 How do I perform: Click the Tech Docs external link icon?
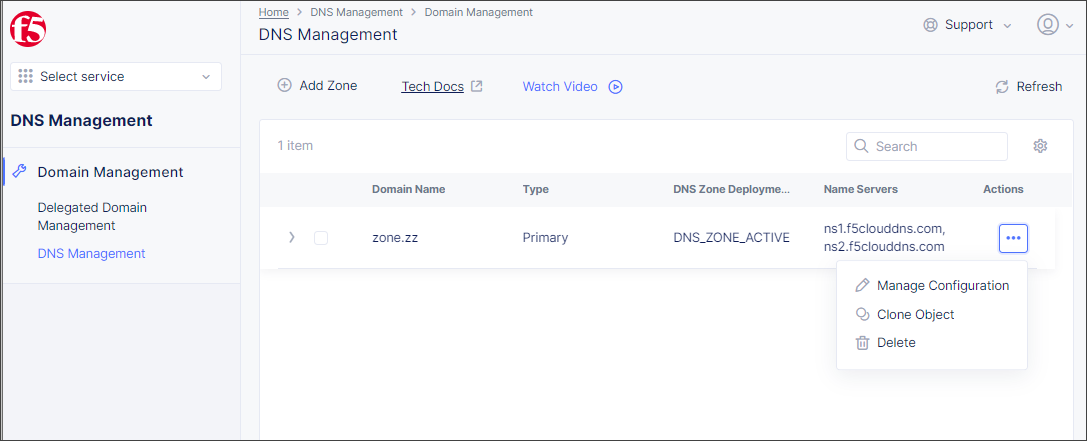point(476,86)
